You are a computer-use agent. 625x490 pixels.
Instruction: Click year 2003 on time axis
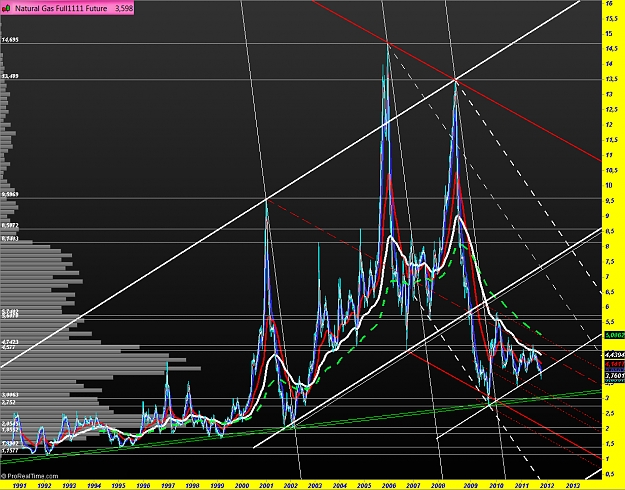pos(315,486)
